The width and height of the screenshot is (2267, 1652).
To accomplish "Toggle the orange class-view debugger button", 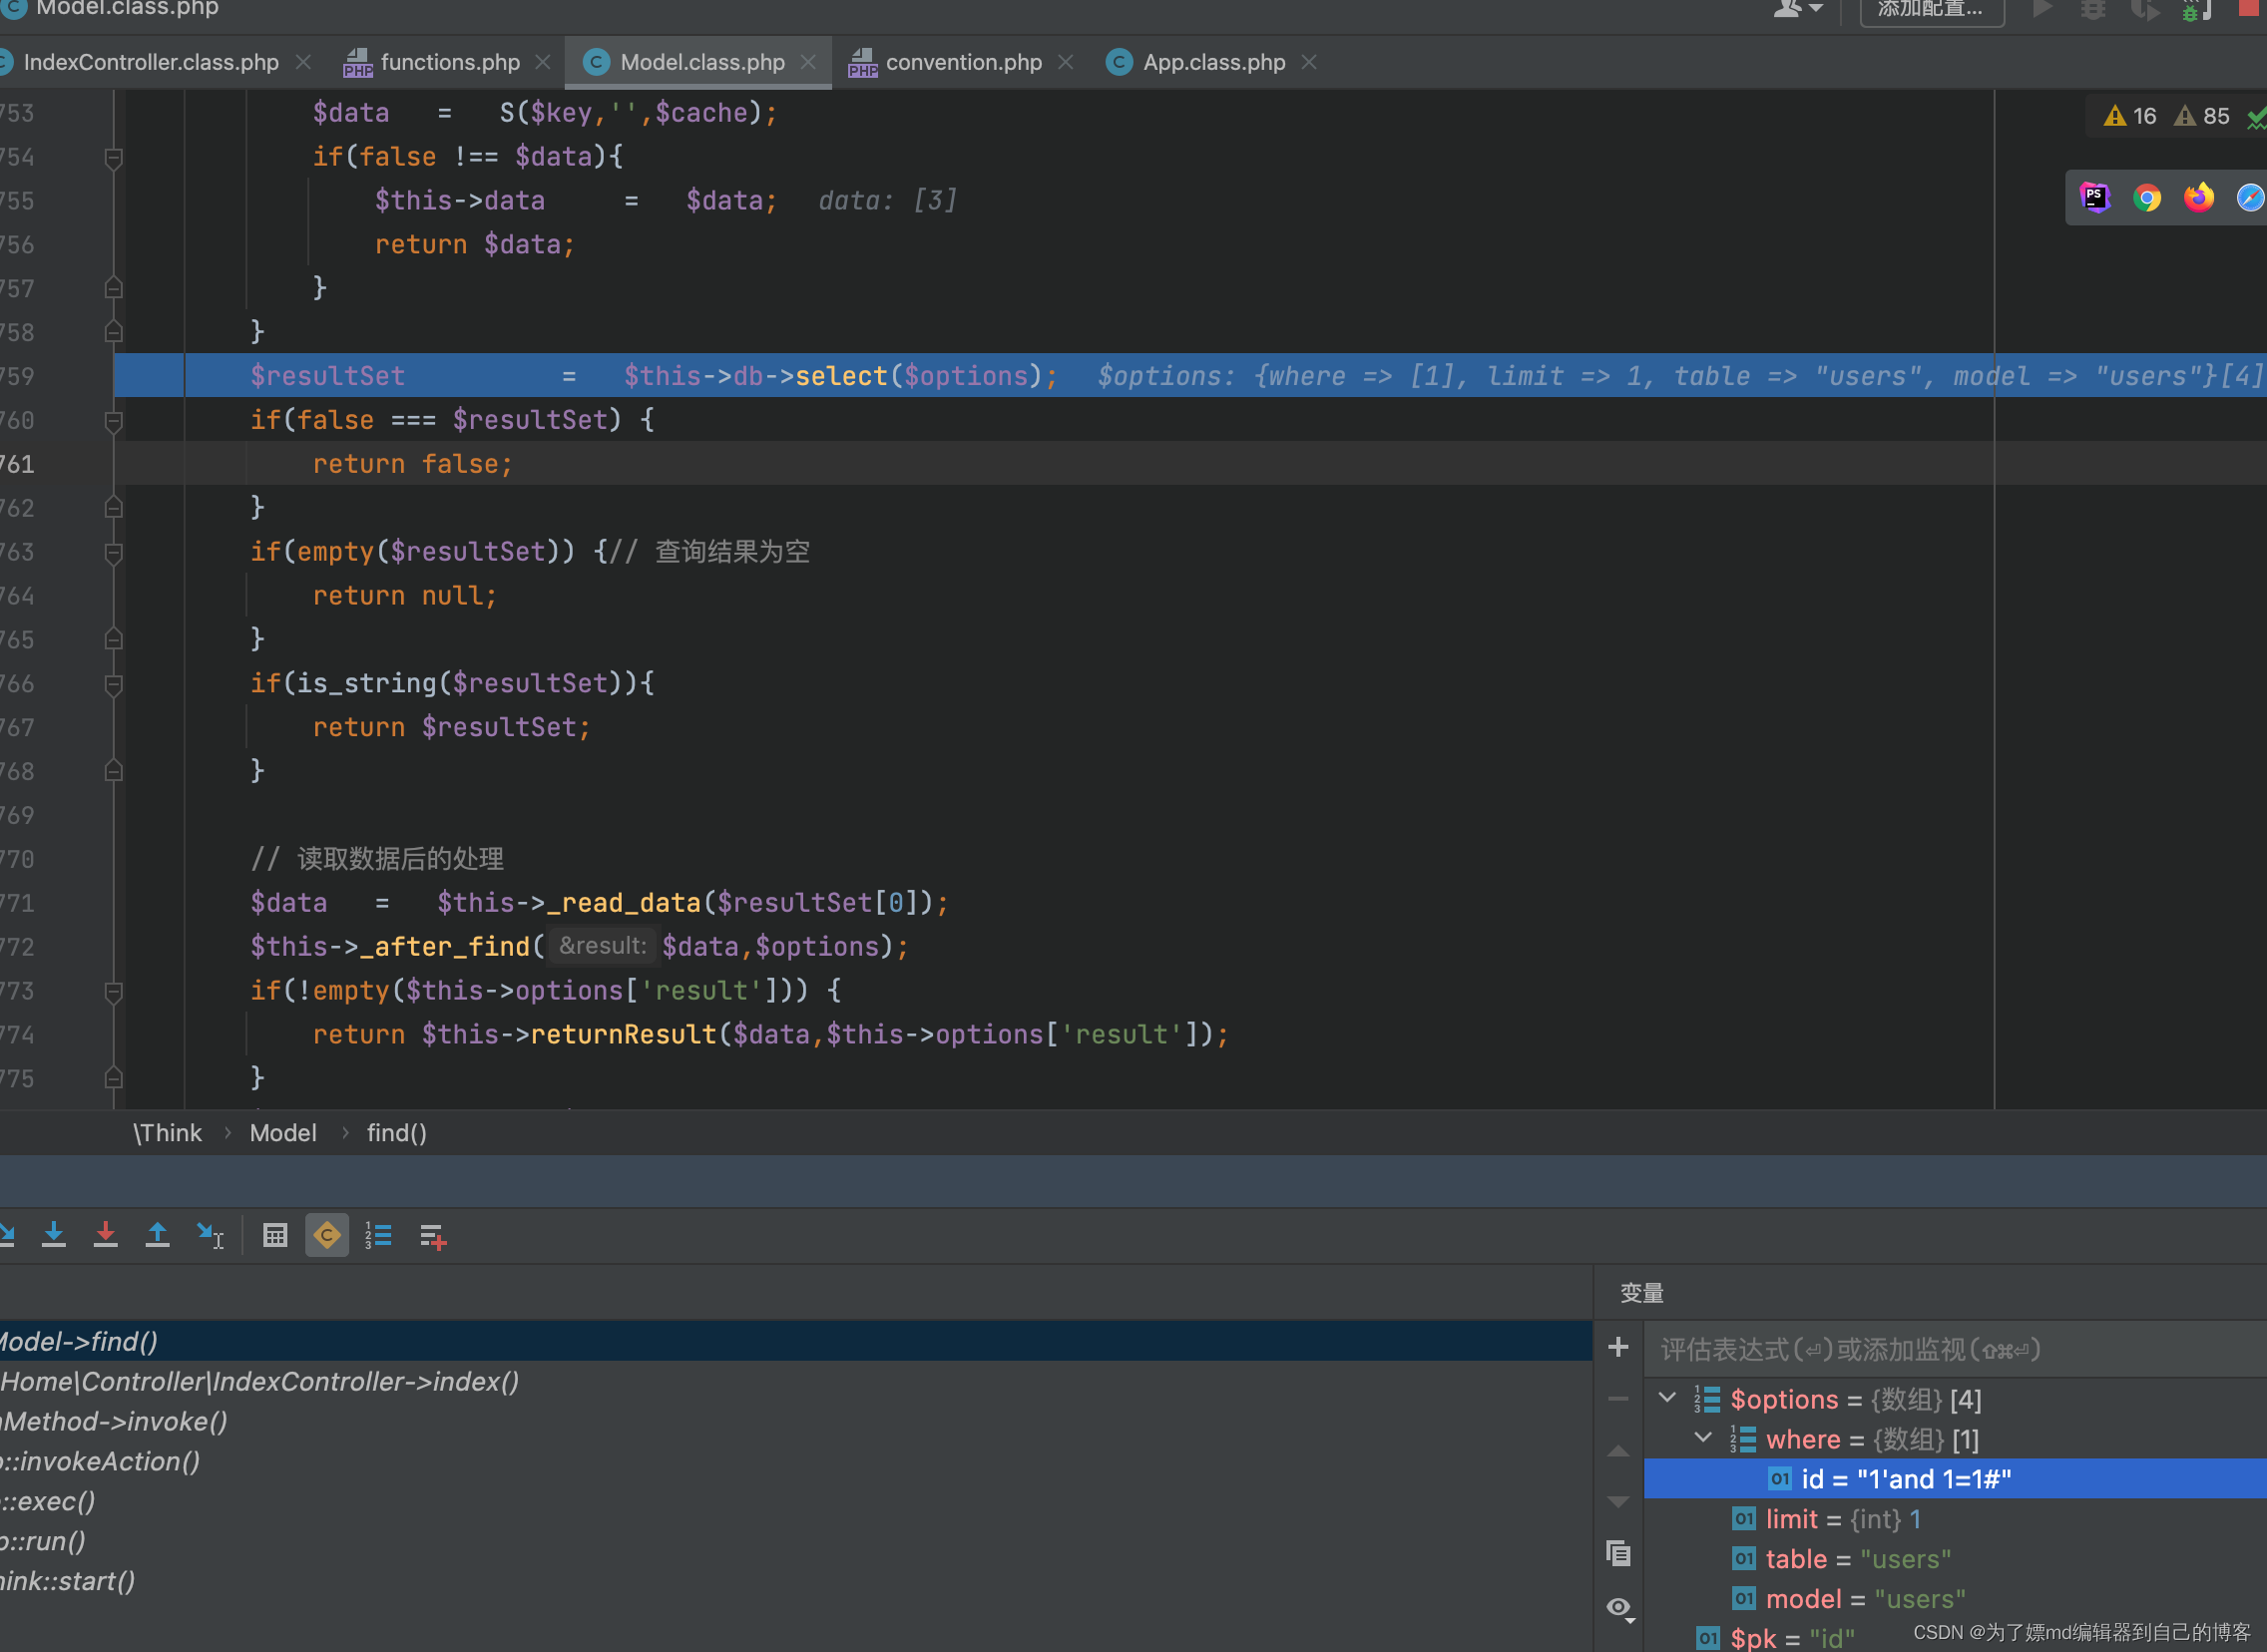I will [x=327, y=1236].
